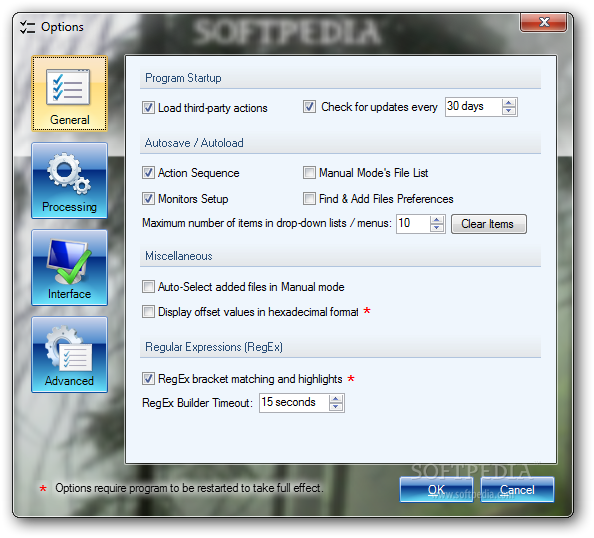
Task: Disable Load third-party actions checkbox
Action: pyautogui.click(x=148, y=108)
